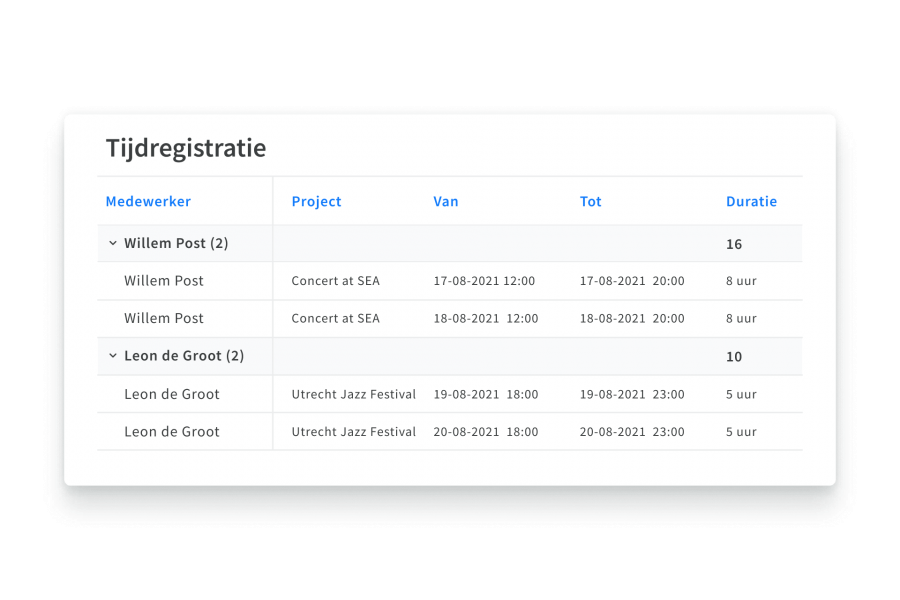Image resolution: width=900 pixels, height=600 pixels.
Task: Sort by the Medewerker column header
Action: point(148,201)
